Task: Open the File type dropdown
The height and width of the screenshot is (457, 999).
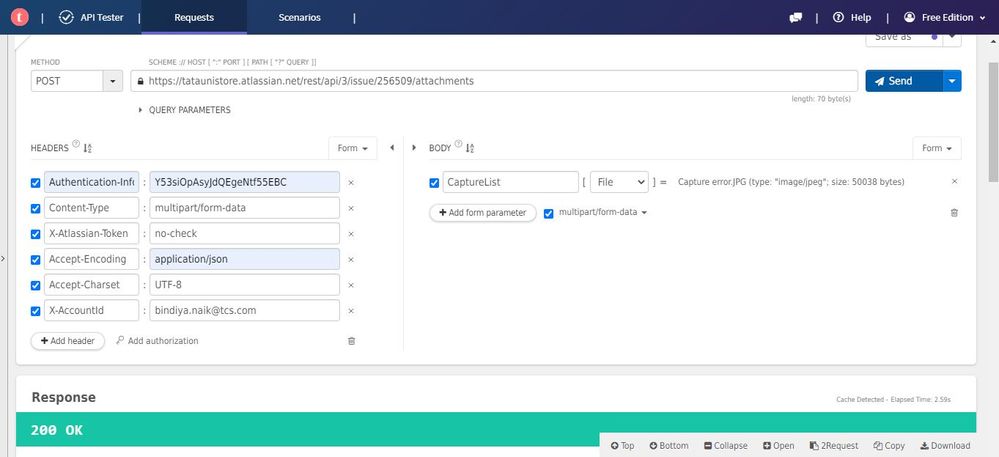Action: click(x=619, y=182)
